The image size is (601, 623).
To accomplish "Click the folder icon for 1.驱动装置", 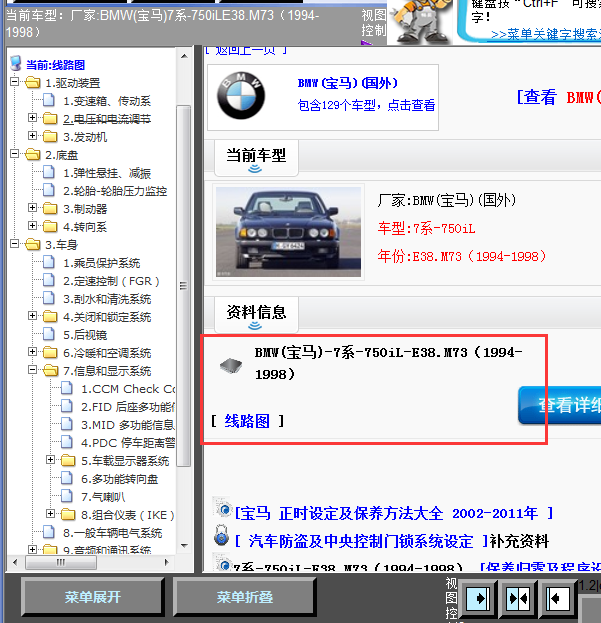I will (33, 83).
